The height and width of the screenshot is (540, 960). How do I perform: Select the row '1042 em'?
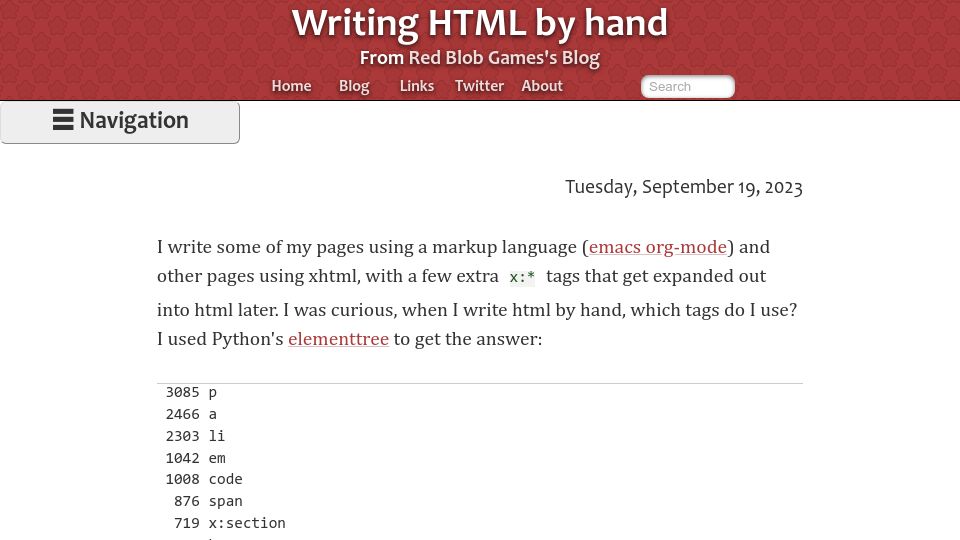[195, 458]
